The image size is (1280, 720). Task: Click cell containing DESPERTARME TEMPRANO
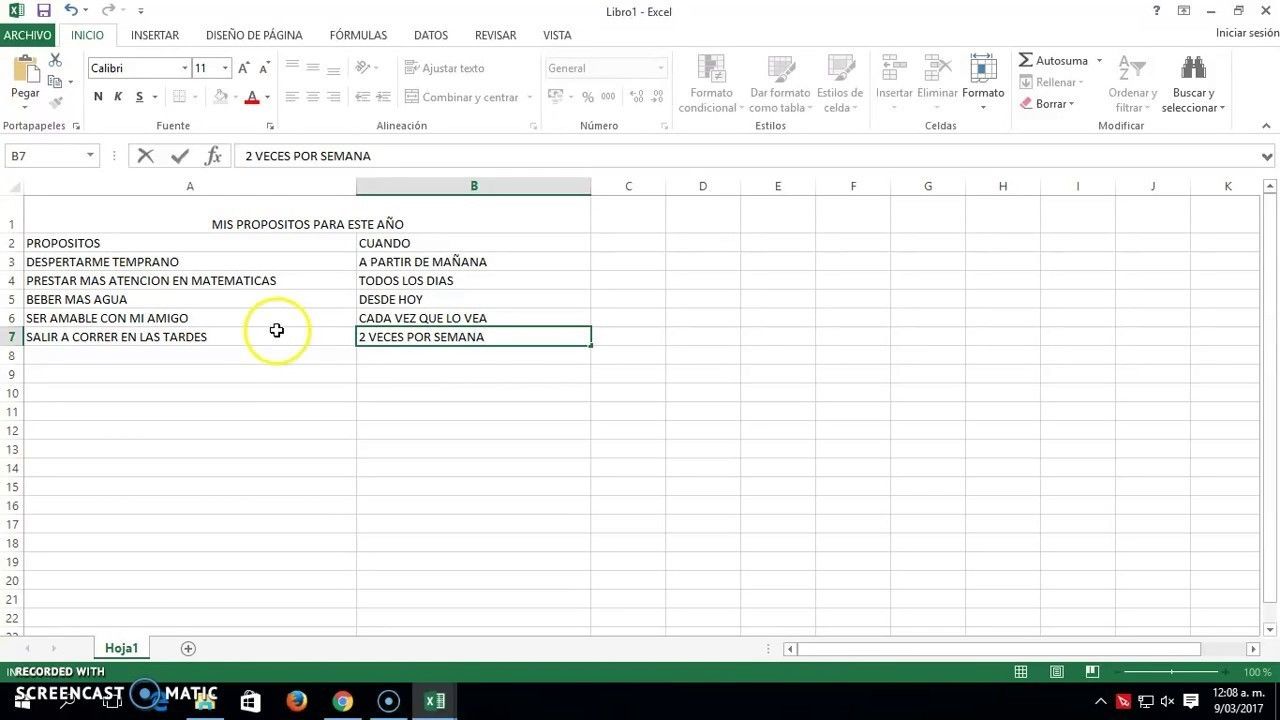point(190,262)
